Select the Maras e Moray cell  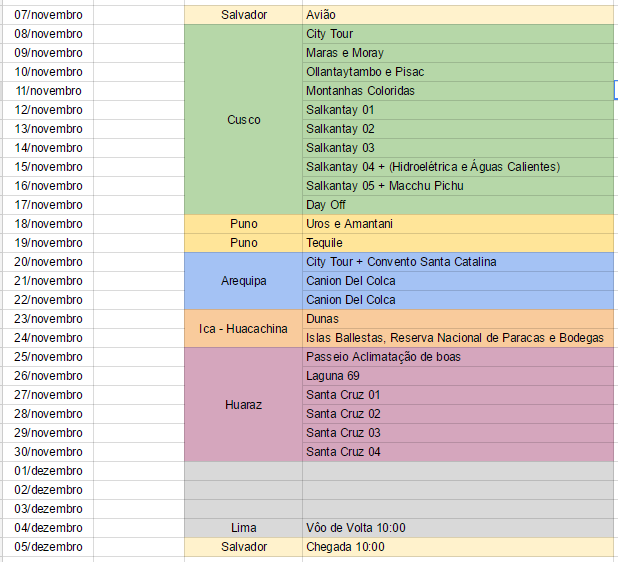[457, 53]
